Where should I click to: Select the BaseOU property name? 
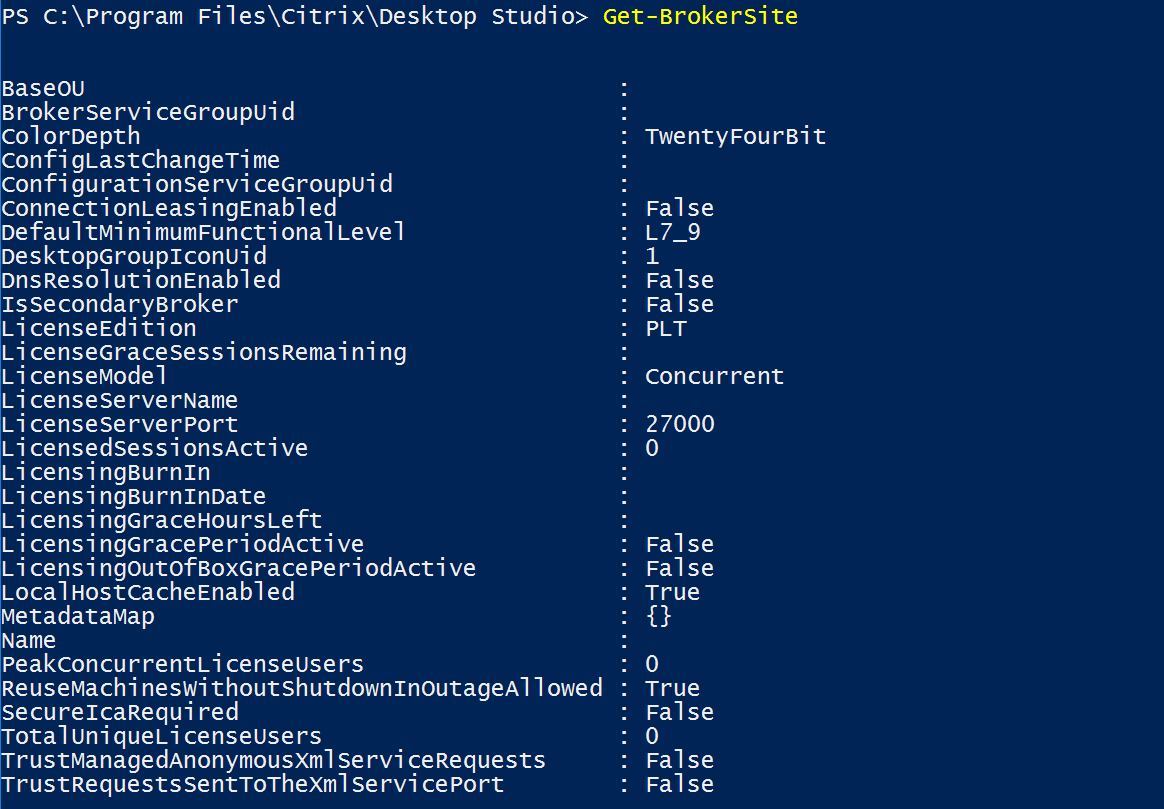[43, 89]
